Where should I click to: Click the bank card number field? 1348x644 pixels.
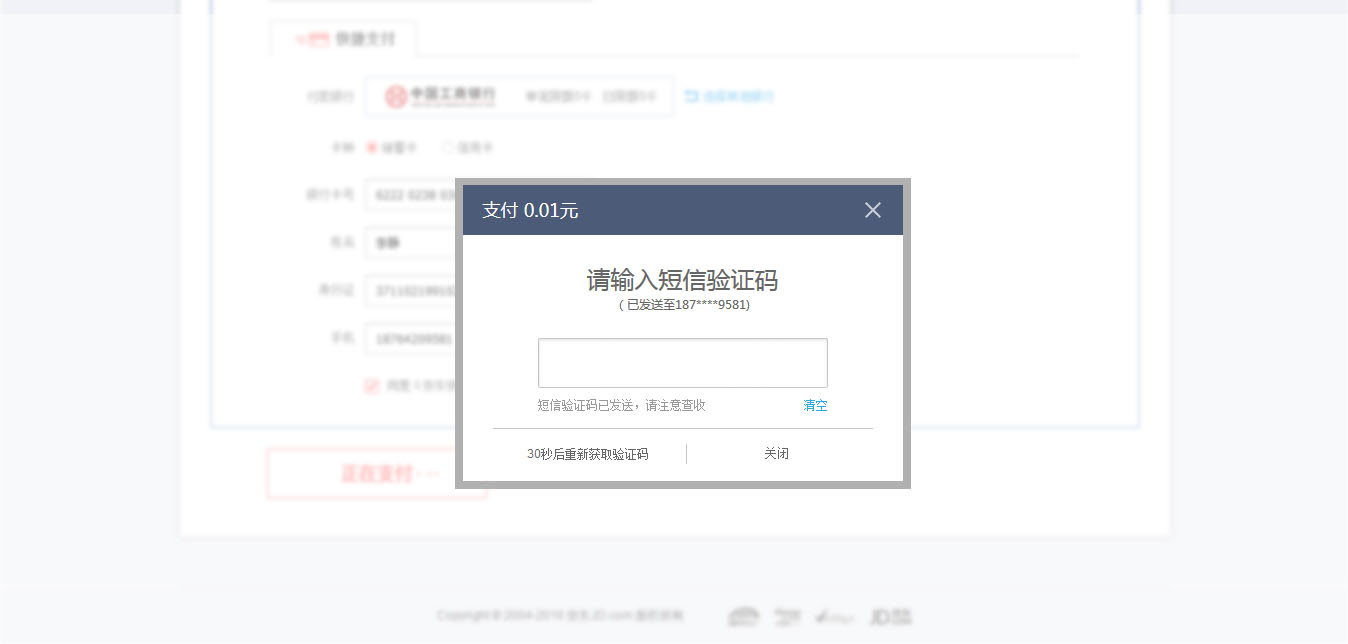click(410, 195)
